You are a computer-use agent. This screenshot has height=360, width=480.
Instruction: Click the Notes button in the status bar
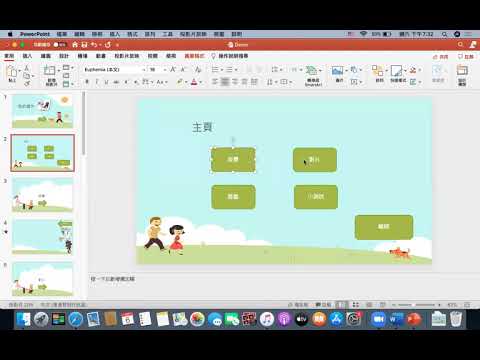(x=298, y=305)
